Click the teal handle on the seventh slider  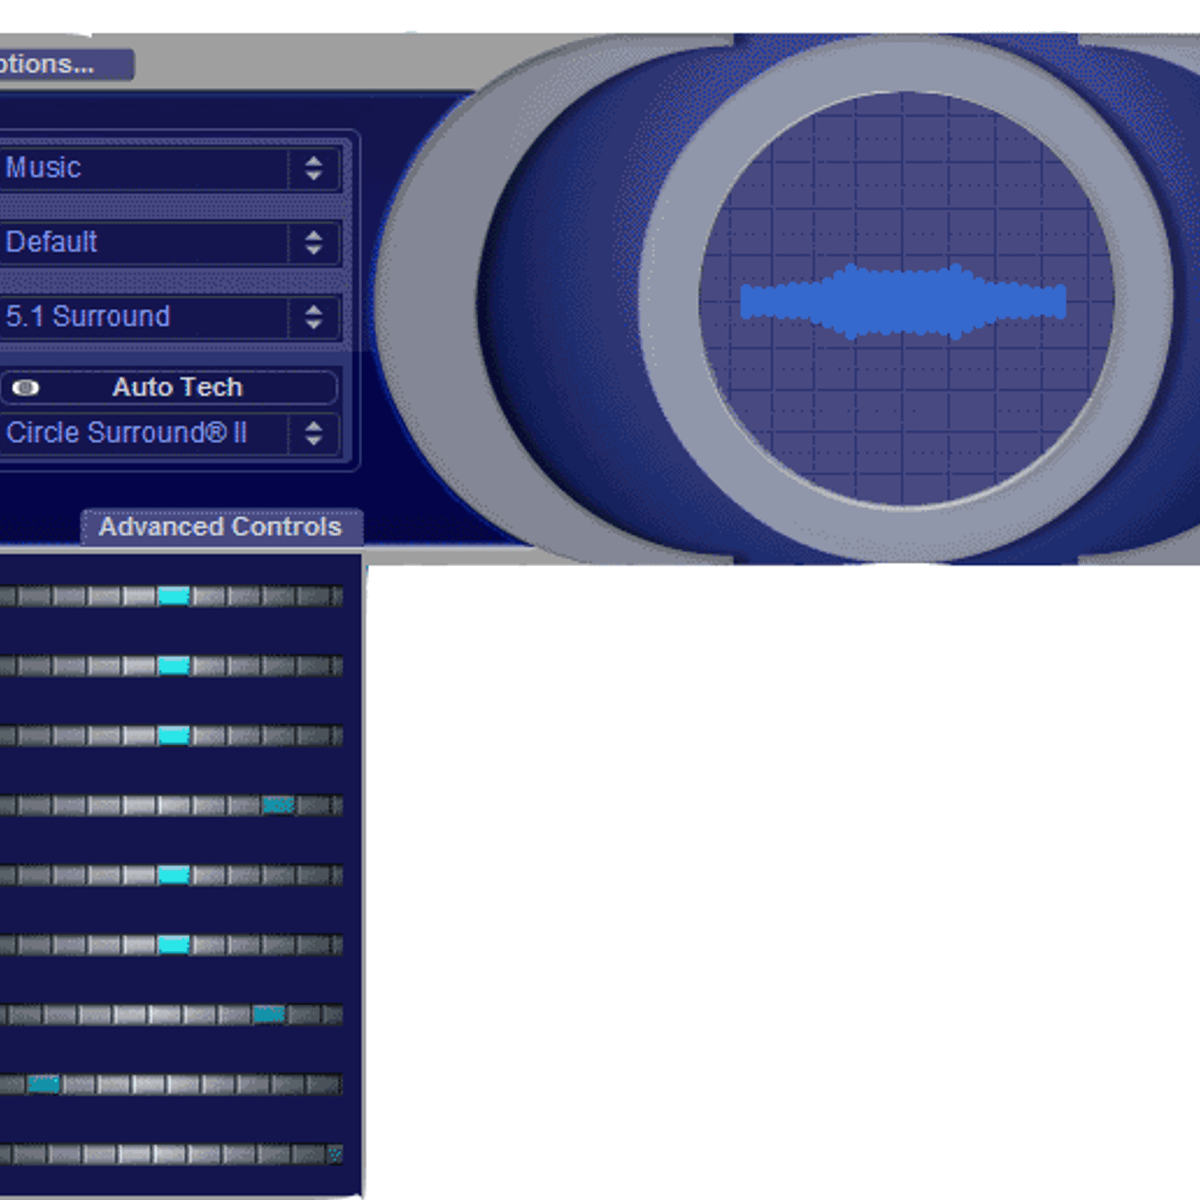point(268,1015)
